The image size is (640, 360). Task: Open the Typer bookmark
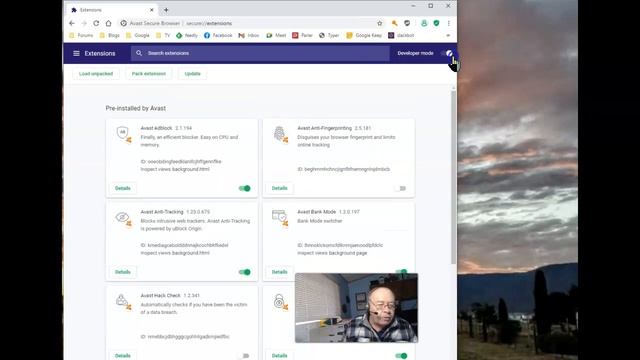pyautogui.click(x=329, y=36)
